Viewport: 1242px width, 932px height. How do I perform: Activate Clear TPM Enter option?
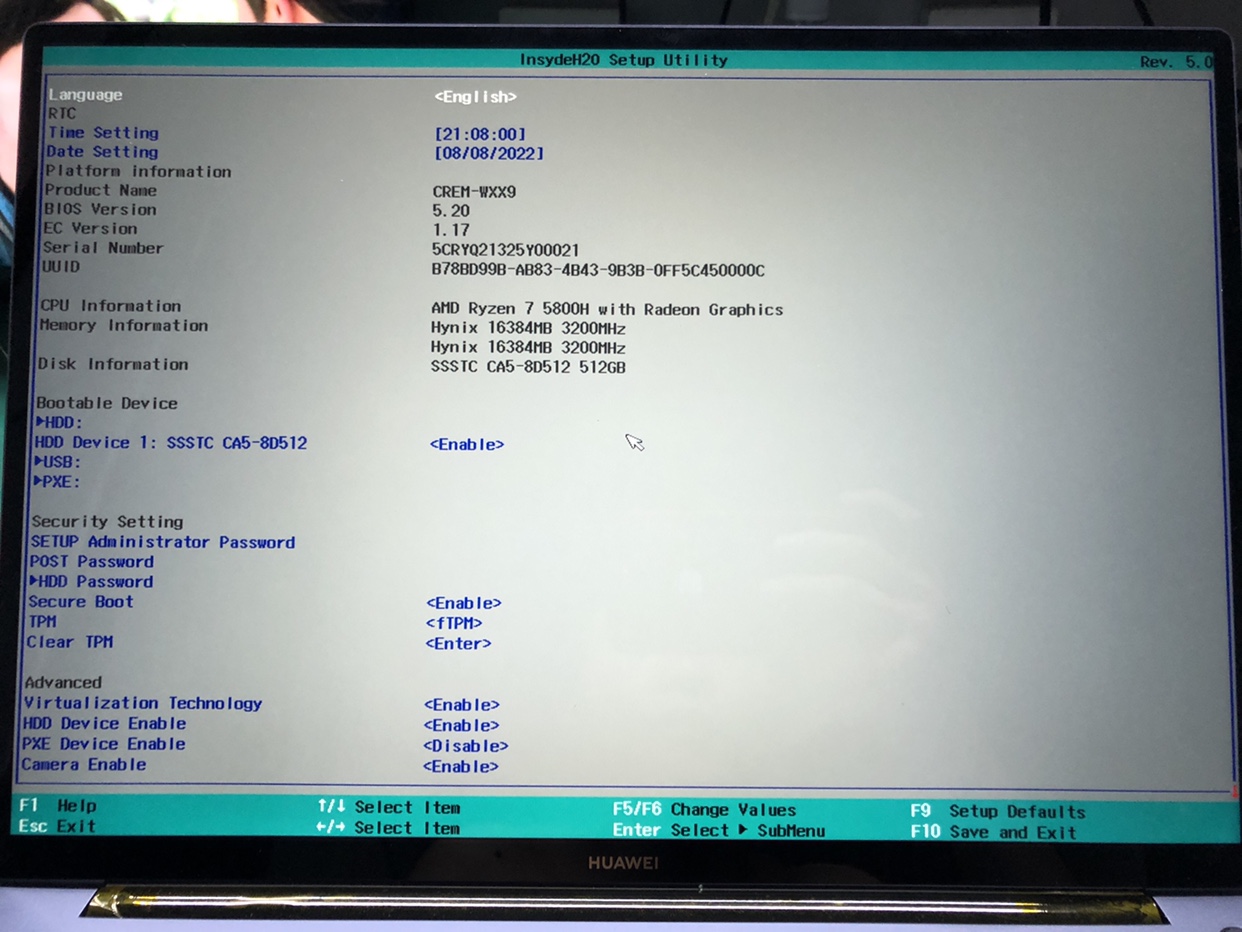(458, 644)
